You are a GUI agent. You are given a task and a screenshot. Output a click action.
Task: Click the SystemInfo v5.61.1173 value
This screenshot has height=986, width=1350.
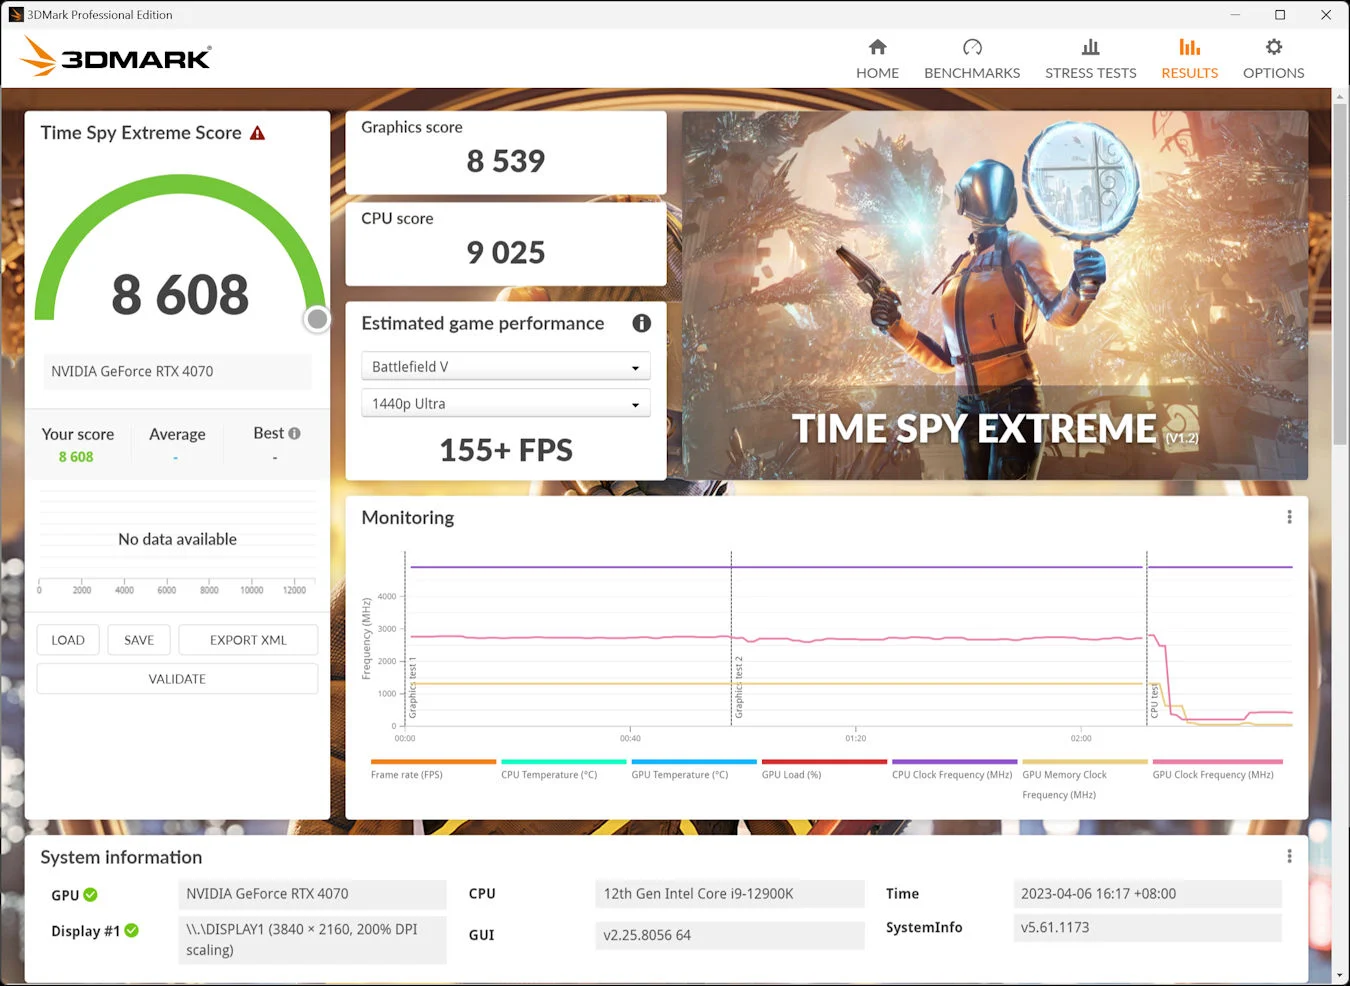point(1147,928)
